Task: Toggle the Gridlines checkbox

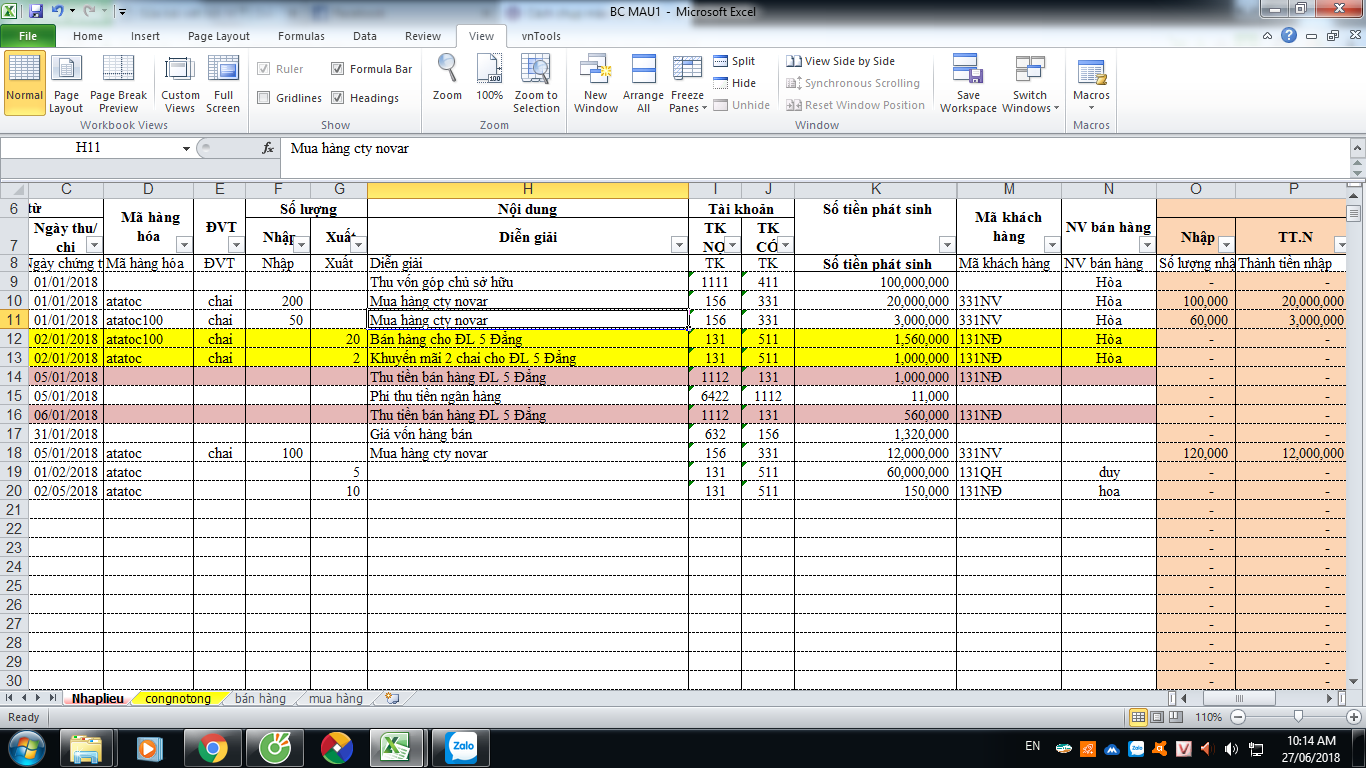Action: (x=264, y=98)
